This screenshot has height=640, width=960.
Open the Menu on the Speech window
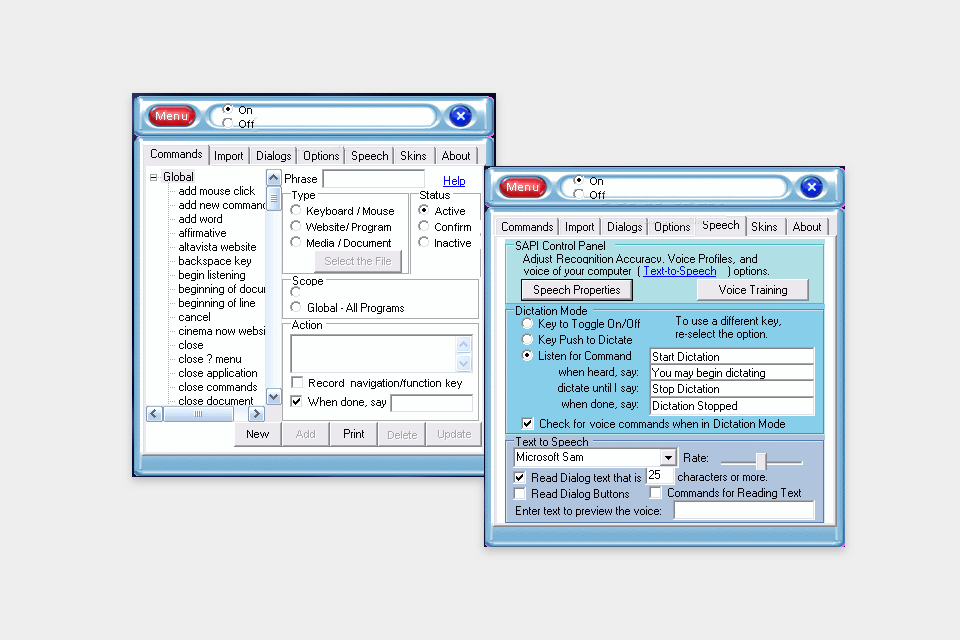[522, 187]
